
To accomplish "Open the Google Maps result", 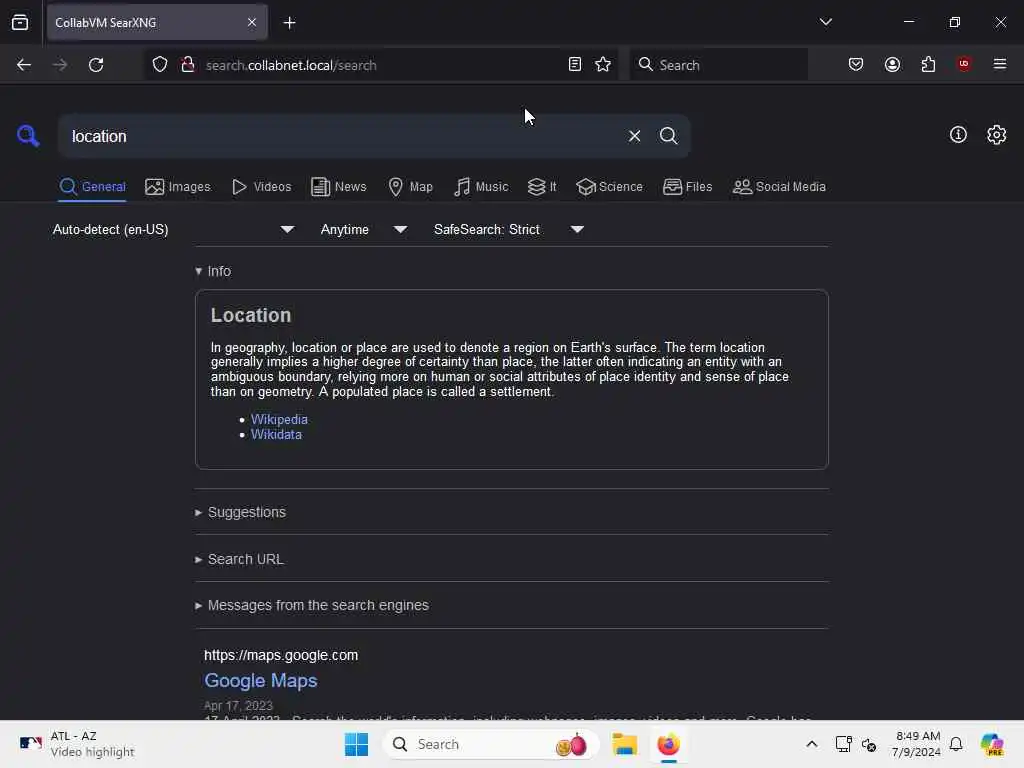I will click(261, 680).
